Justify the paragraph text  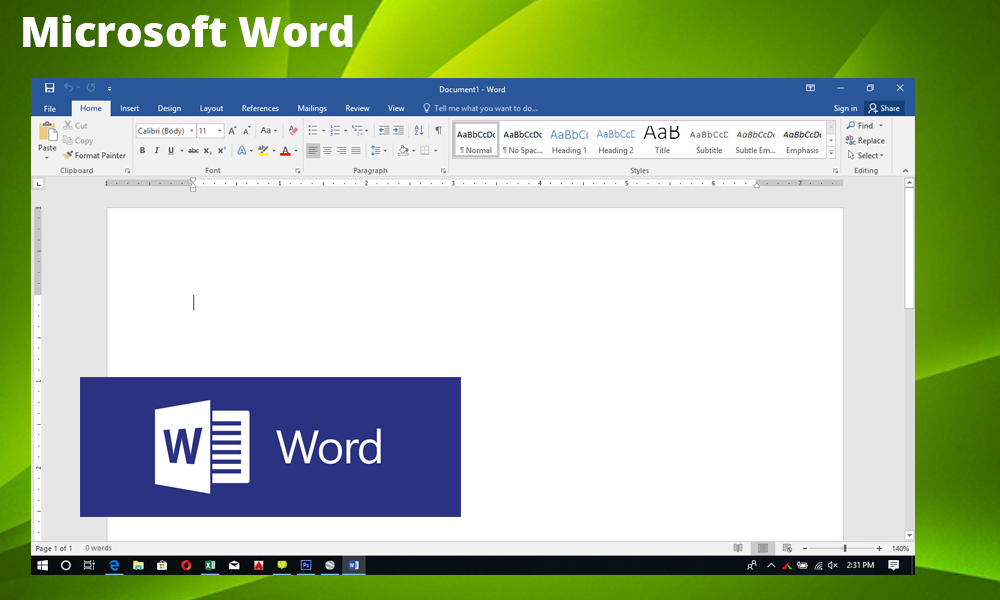click(x=356, y=151)
